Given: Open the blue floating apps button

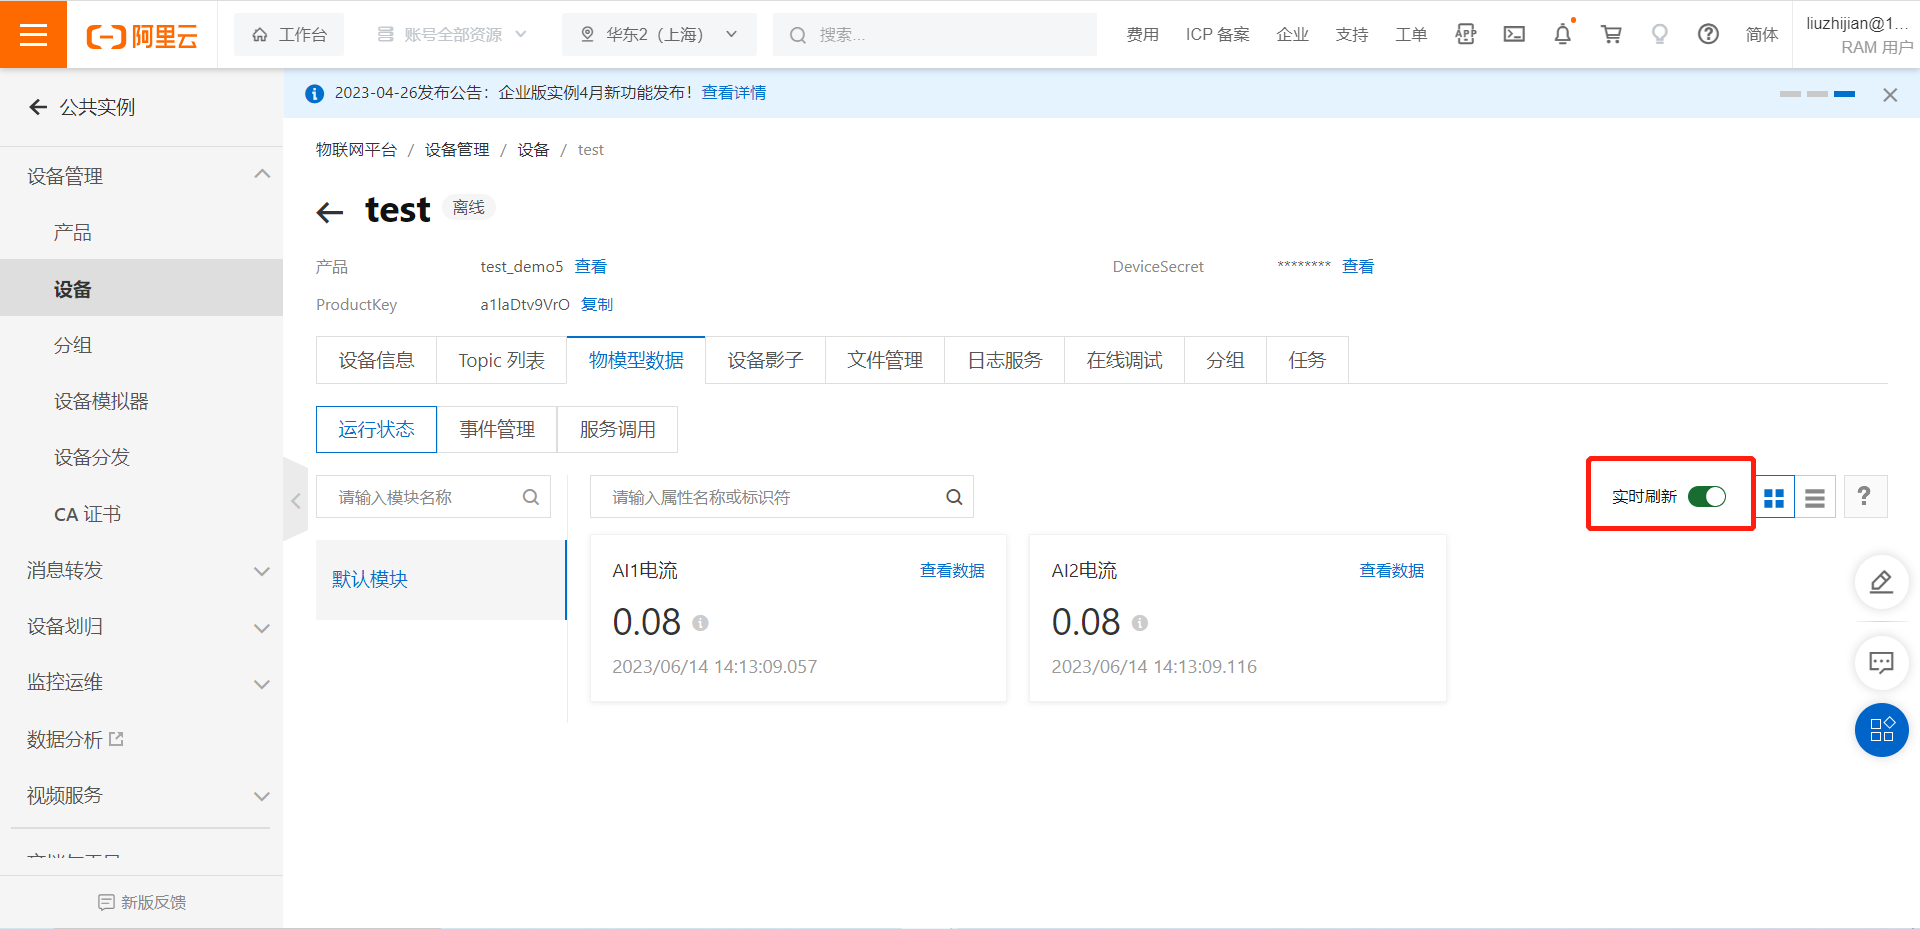Looking at the screenshot, I should 1881,730.
